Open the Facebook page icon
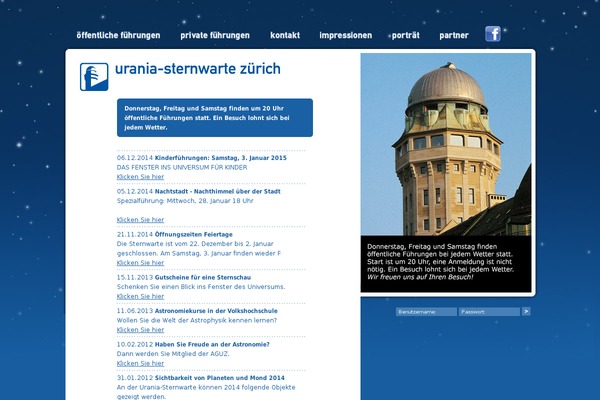Screen dimensions: 600x400 [493, 34]
